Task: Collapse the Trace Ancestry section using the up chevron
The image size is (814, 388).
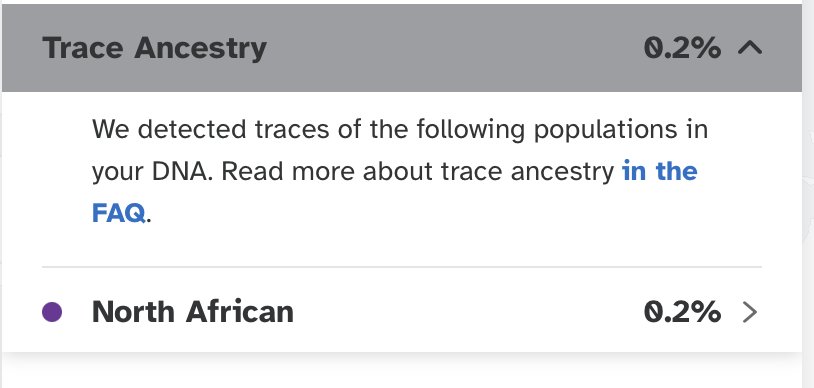Action: 750,48
